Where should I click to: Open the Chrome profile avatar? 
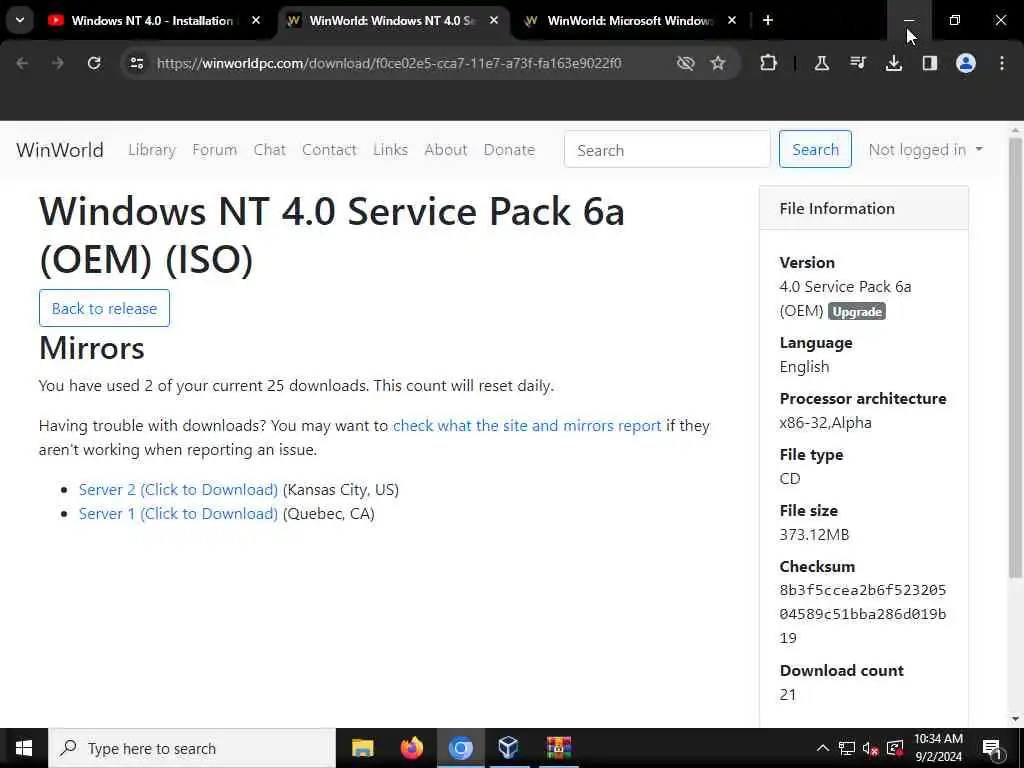coord(966,63)
